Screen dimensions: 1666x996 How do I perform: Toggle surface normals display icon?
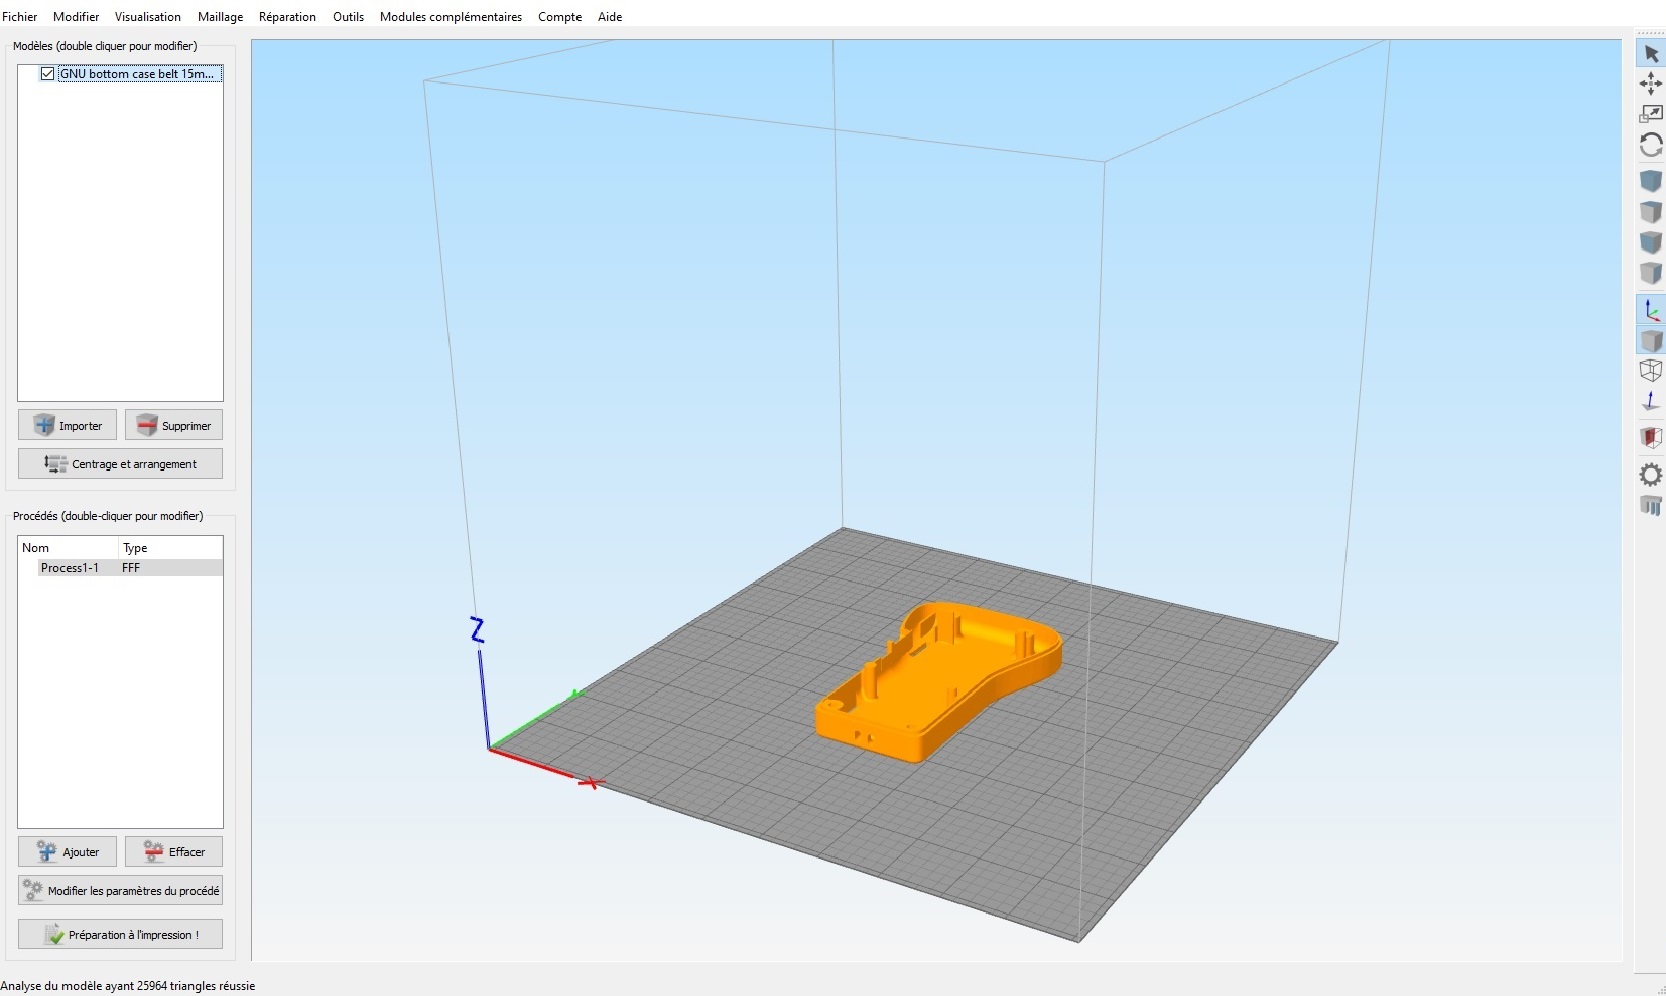click(1651, 401)
